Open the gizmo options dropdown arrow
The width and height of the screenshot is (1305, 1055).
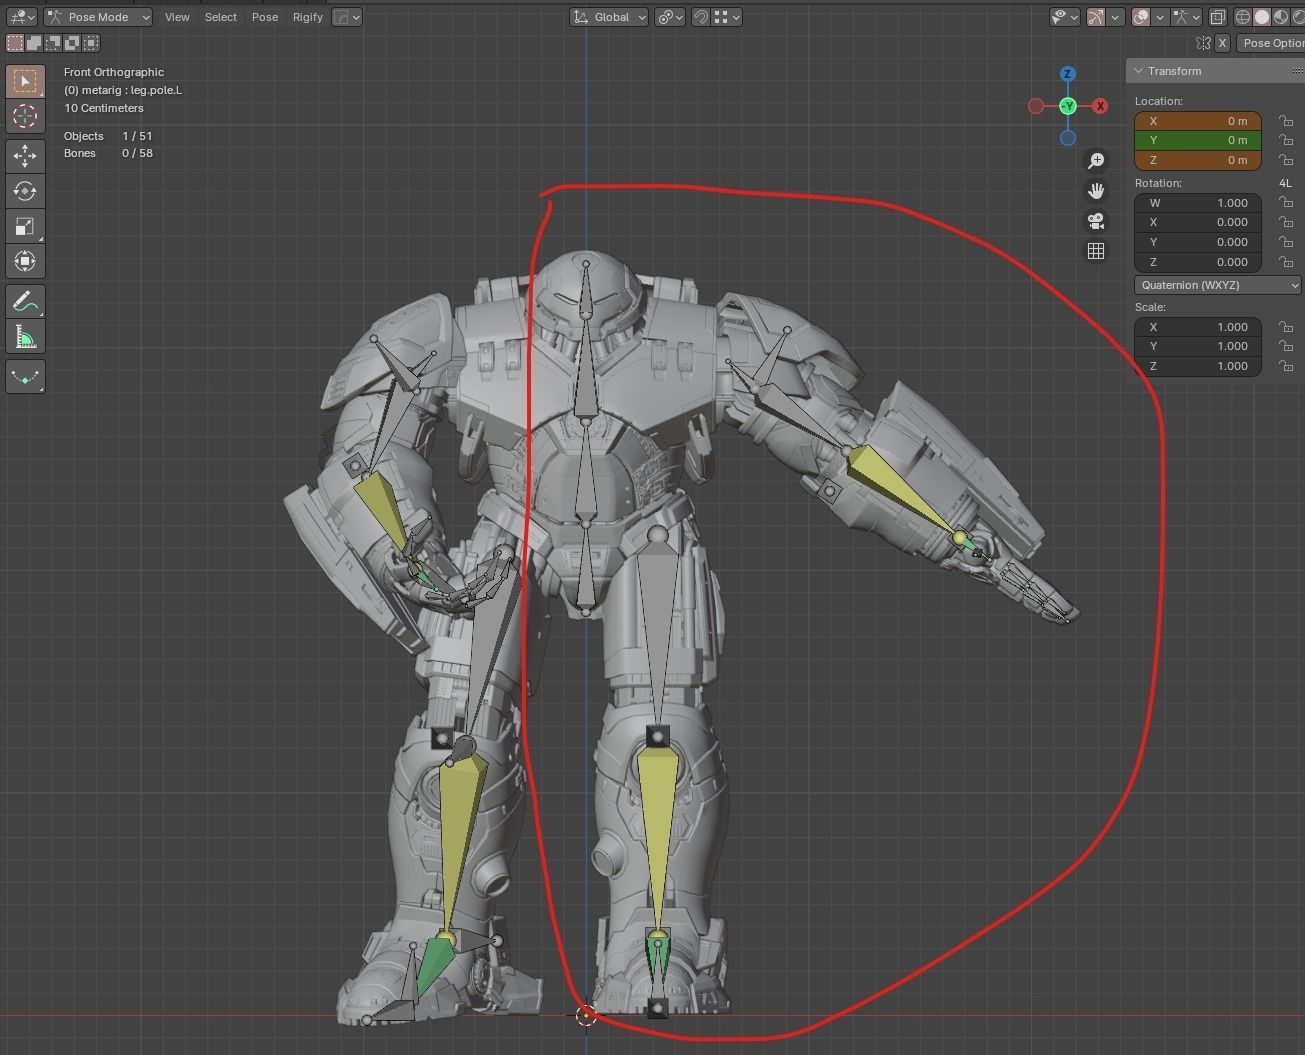(x=1115, y=17)
